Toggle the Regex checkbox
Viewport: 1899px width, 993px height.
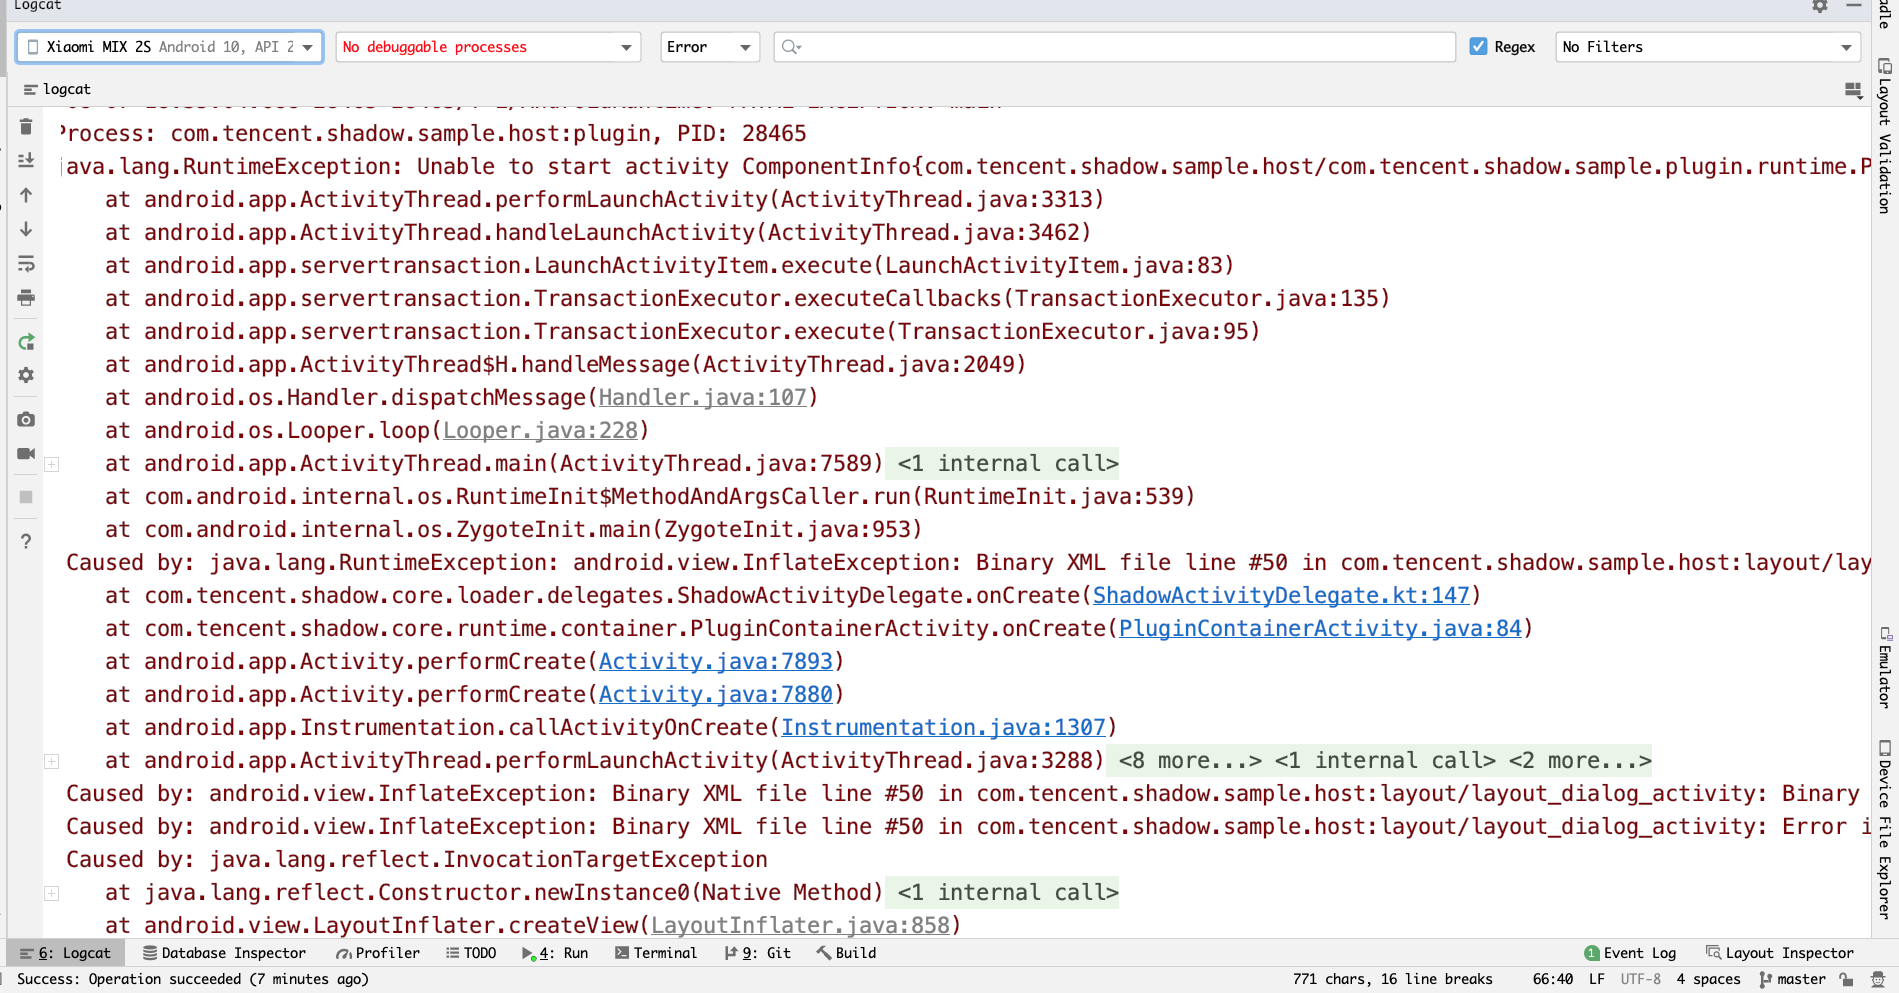[x=1480, y=46]
